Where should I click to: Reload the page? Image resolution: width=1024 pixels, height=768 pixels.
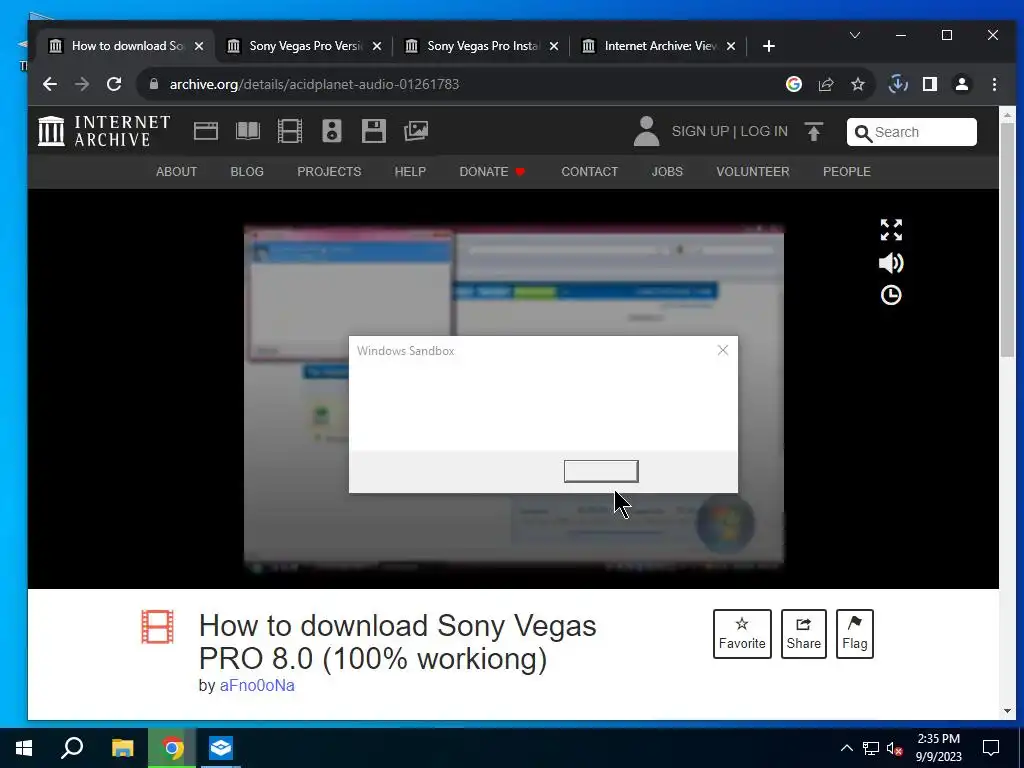114,84
